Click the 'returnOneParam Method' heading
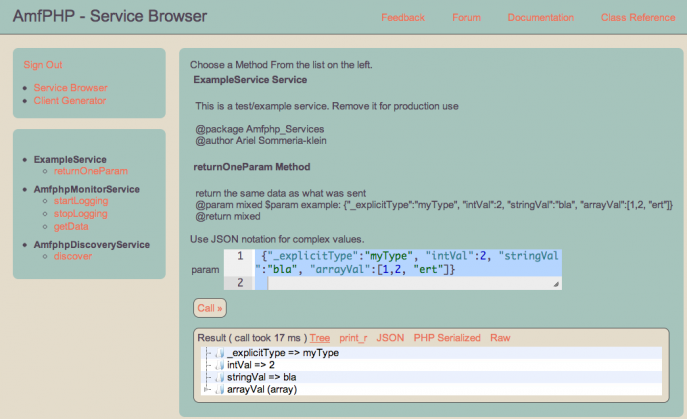The height and width of the screenshot is (419, 687). 252,167
